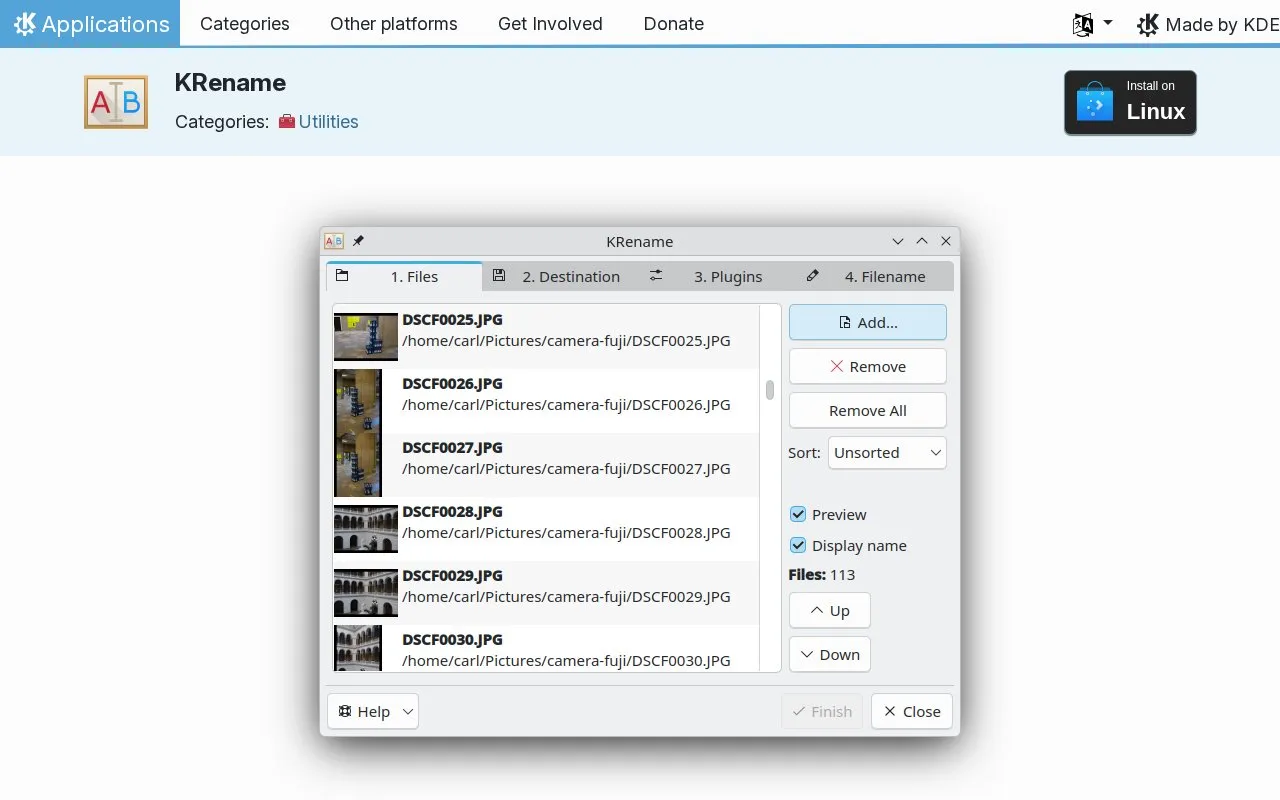Switch to the 4. Filename tab
The image size is (1280, 800).
tap(875, 277)
